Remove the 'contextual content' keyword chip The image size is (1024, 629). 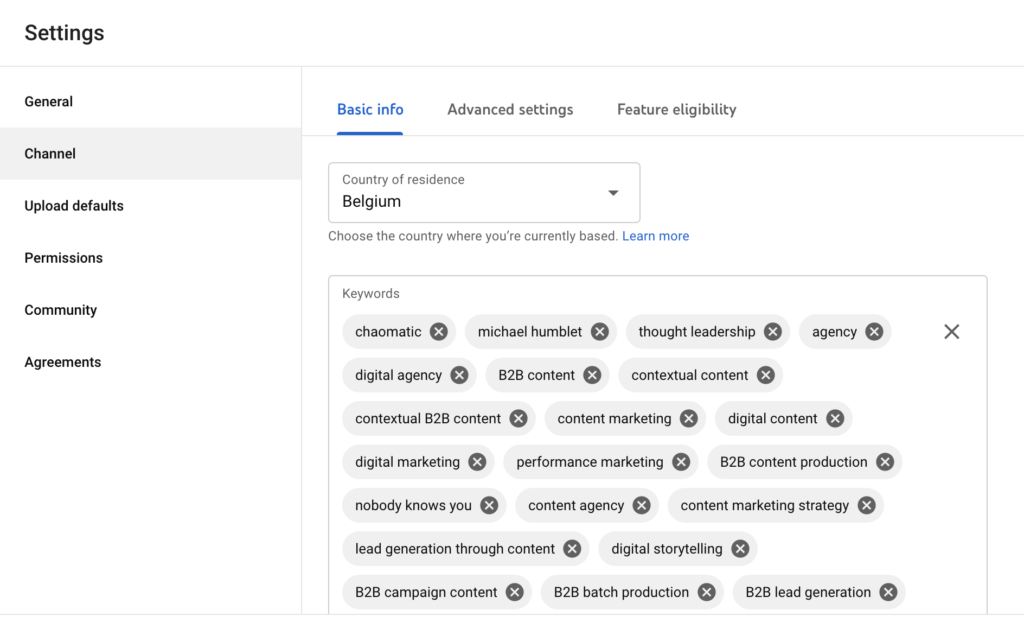click(765, 375)
